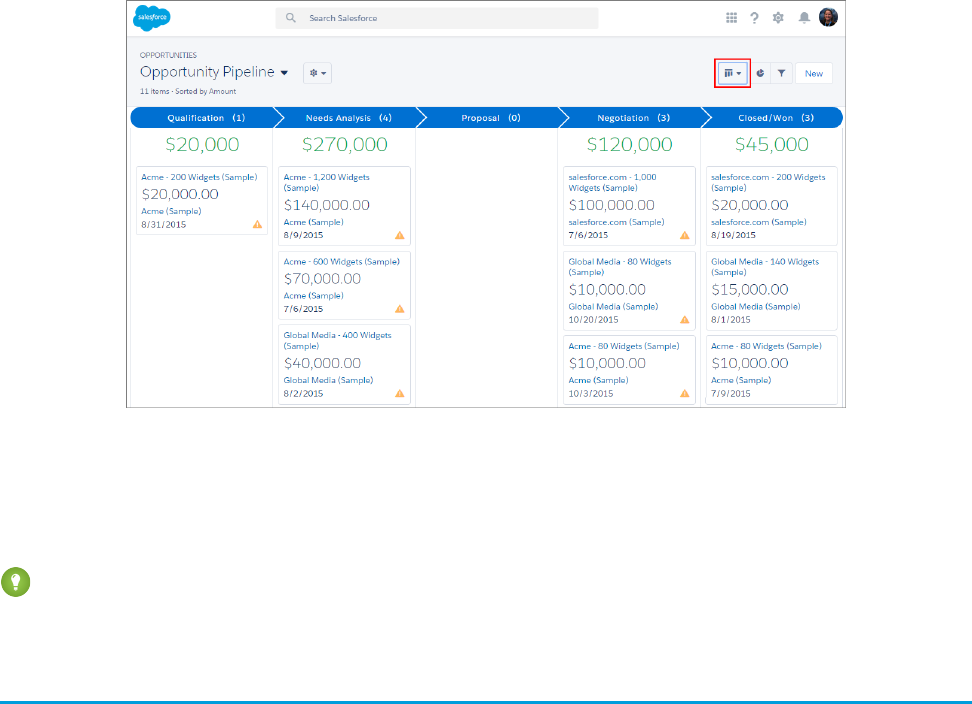This screenshot has height=704, width=972.
Task: Click the $70,000.00 amount
Action: pos(322,279)
